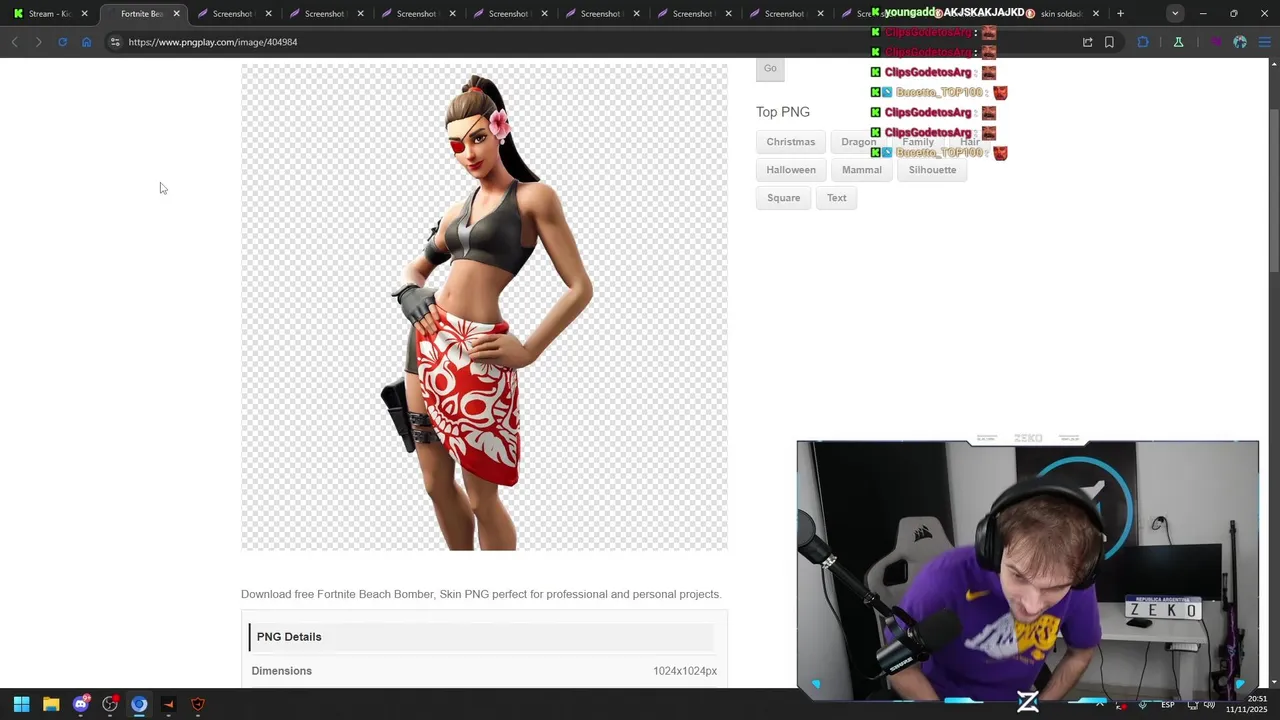Open the browser main menu
This screenshot has height=720, width=1280.
(x=1266, y=42)
